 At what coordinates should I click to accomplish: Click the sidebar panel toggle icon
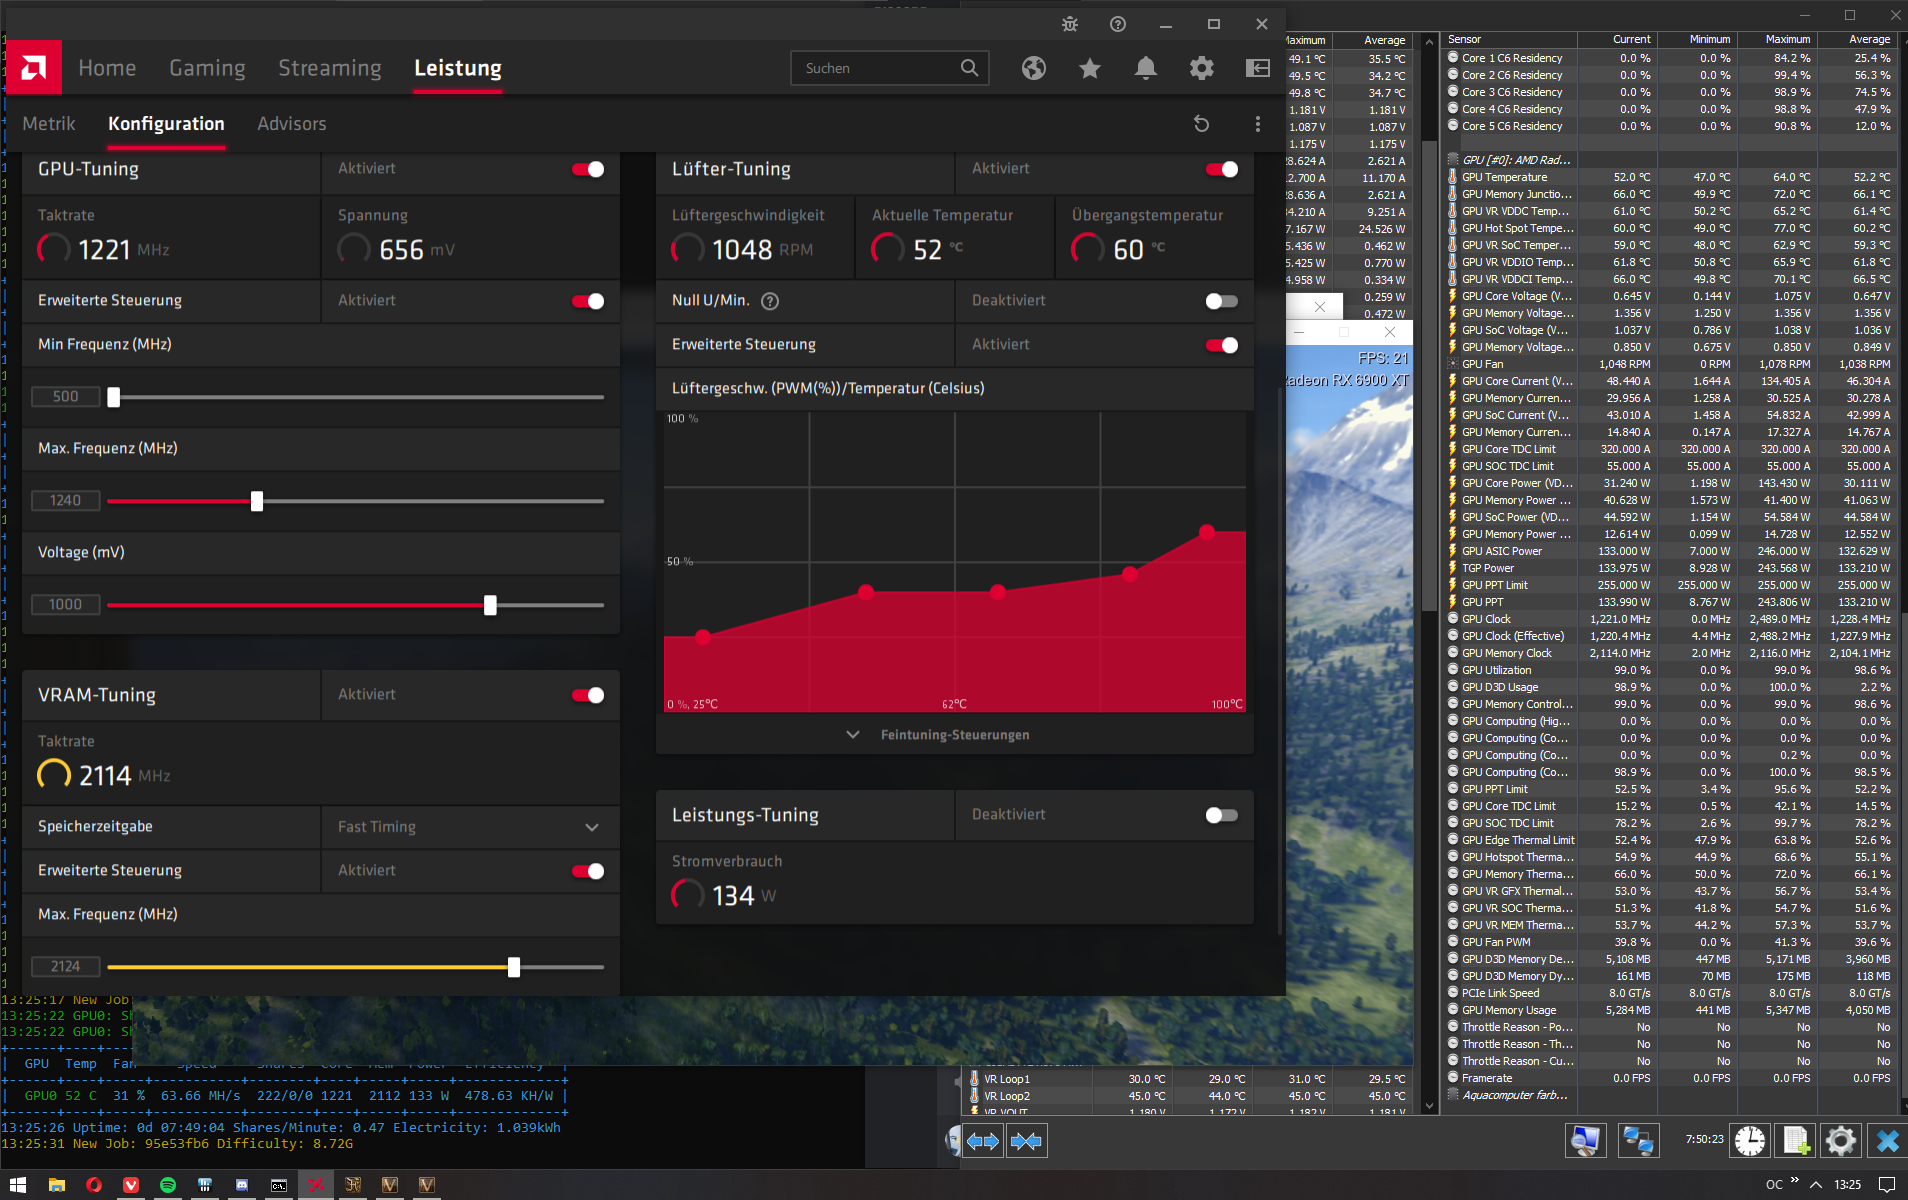(x=1258, y=68)
